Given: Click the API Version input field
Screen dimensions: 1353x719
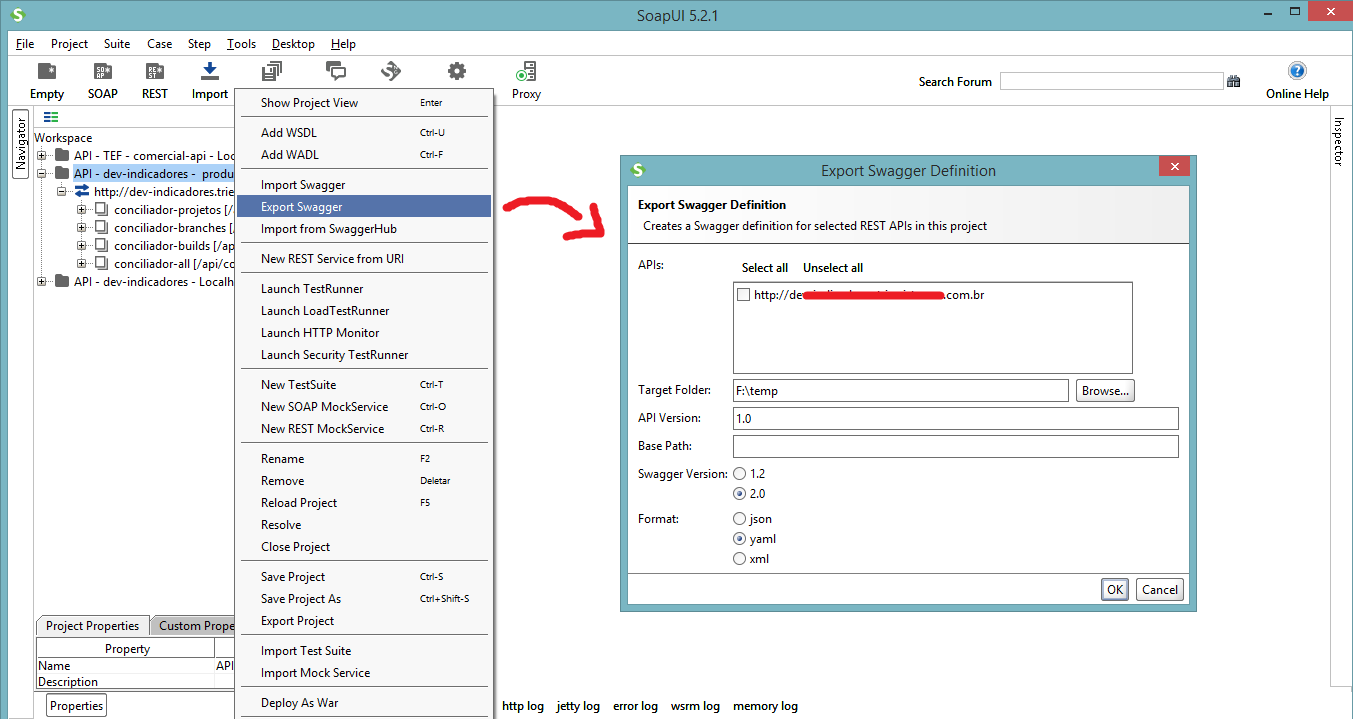Looking at the screenshot, I should click(x=956, y=418).
